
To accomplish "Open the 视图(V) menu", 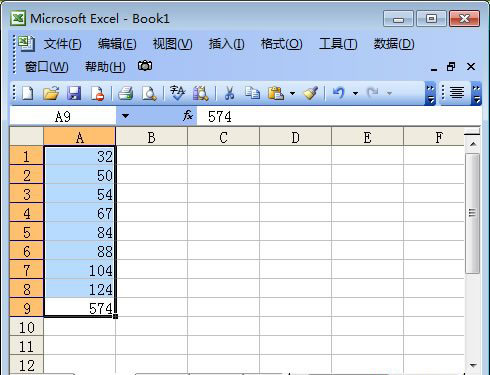I will (172, 44).
